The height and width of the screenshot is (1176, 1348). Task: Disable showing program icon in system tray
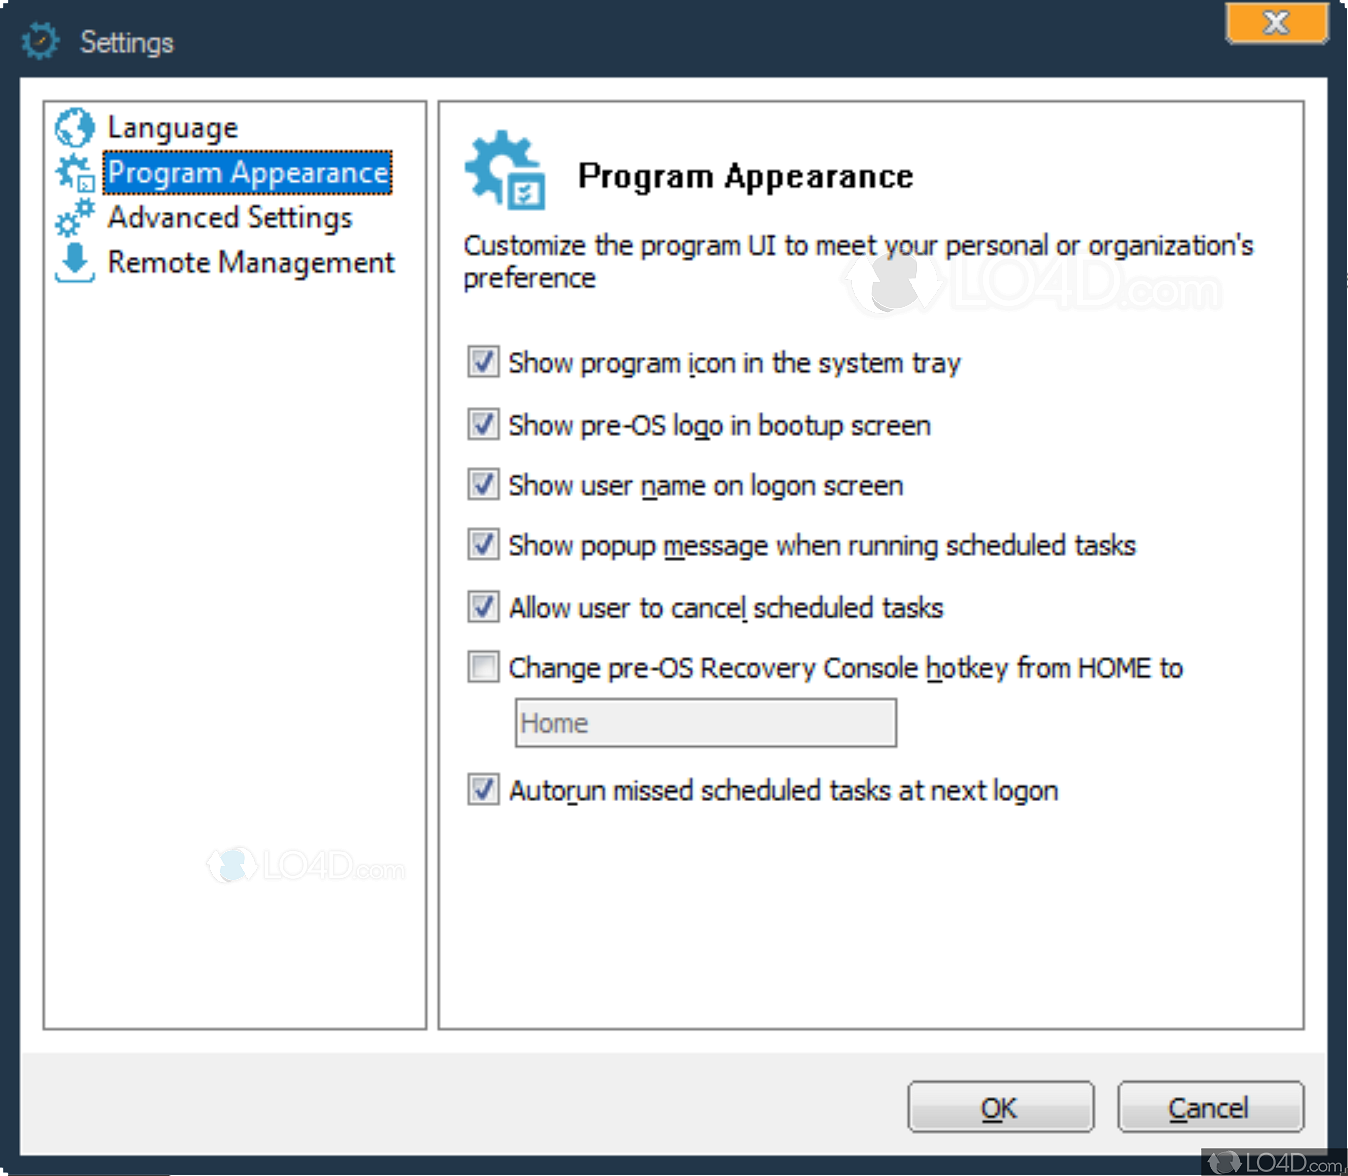pyautogui.click(x=483, y=362)
